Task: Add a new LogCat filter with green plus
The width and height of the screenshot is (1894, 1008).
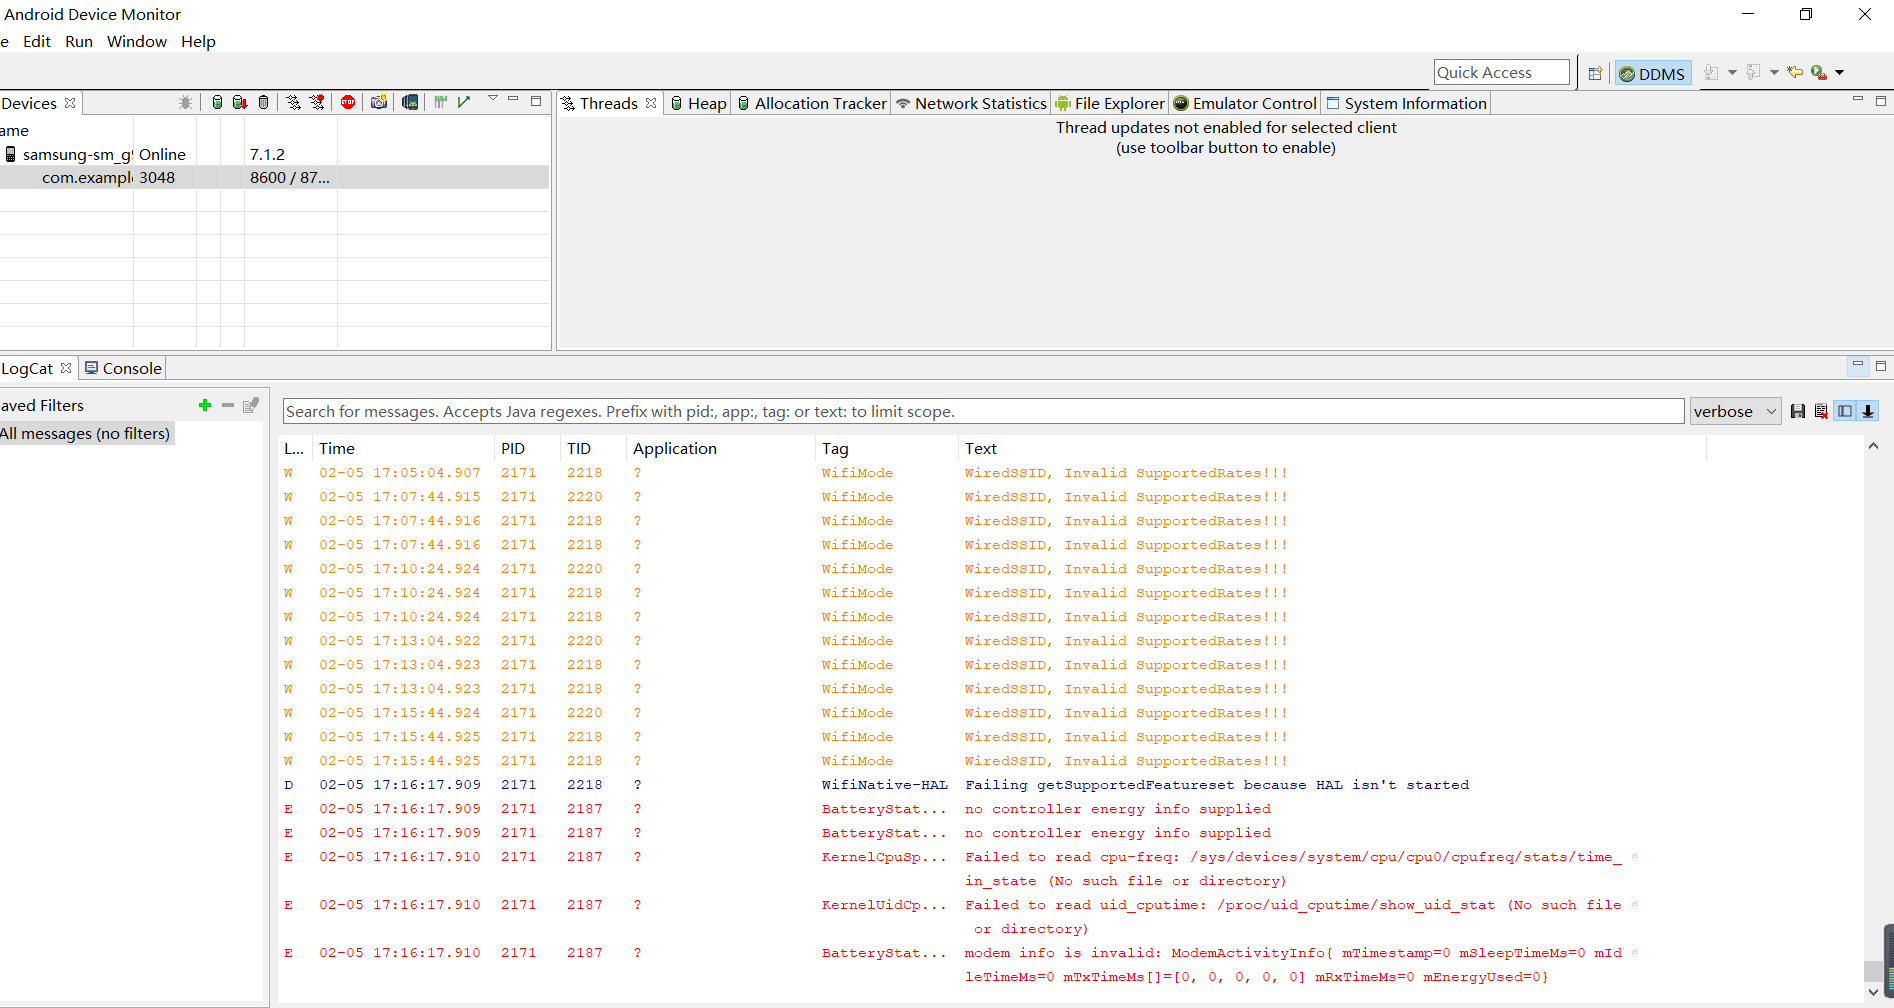Action: tap(205, 405)
